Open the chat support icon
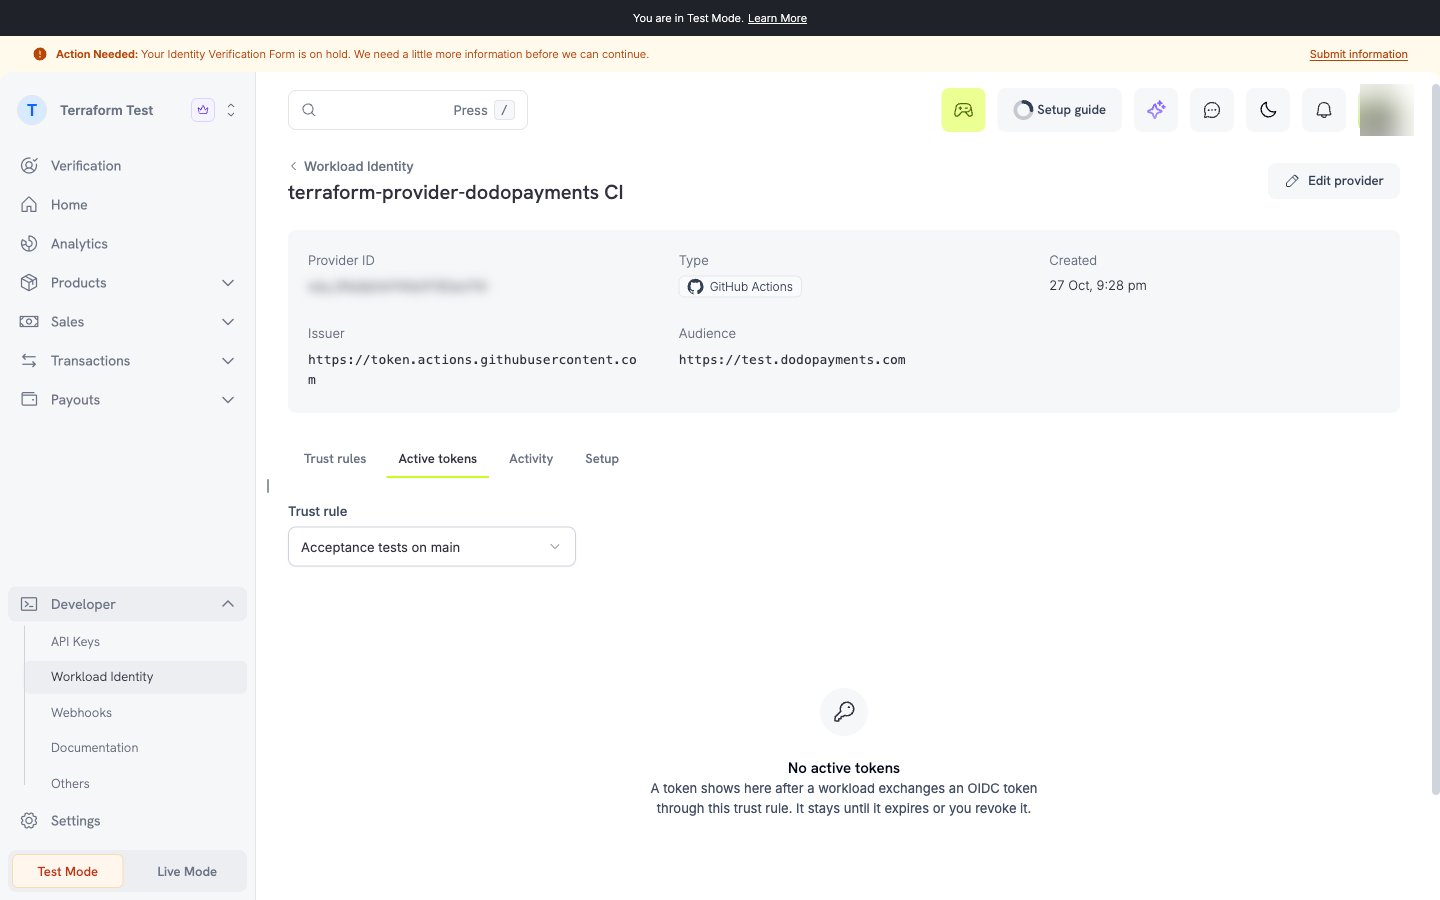The width and height of the screenshot is (1440, 900). pyautogui.click(x=1212, y=110)
